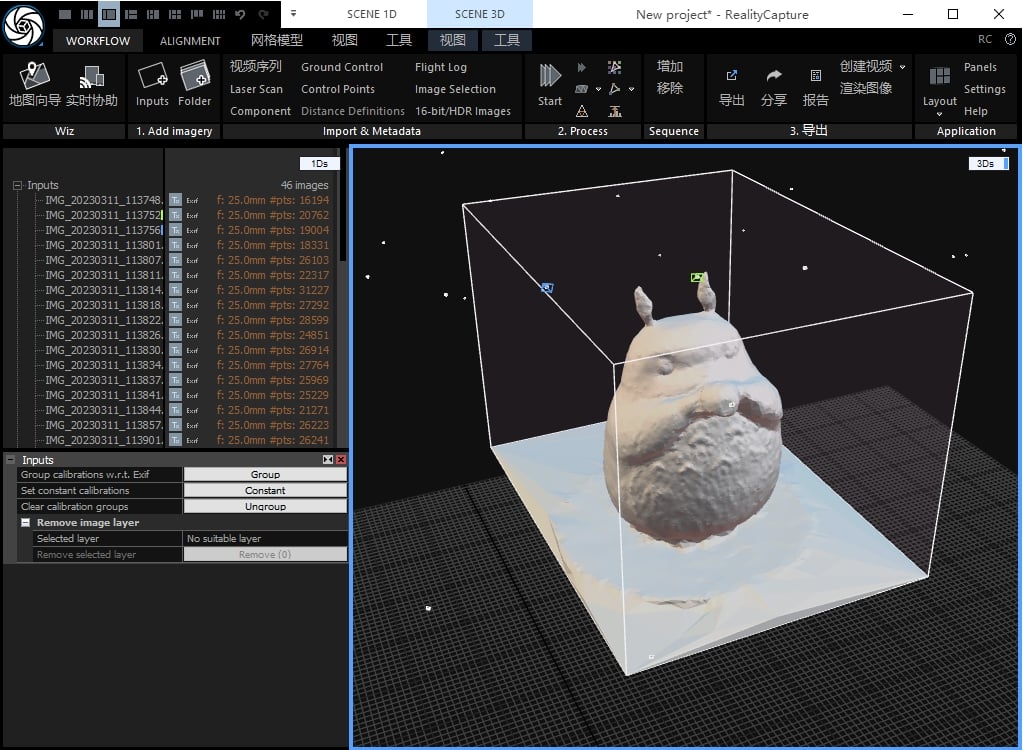Click the blue camera marker in 3D view
This screenshot has height=750, width=1023.
point(547,287)
